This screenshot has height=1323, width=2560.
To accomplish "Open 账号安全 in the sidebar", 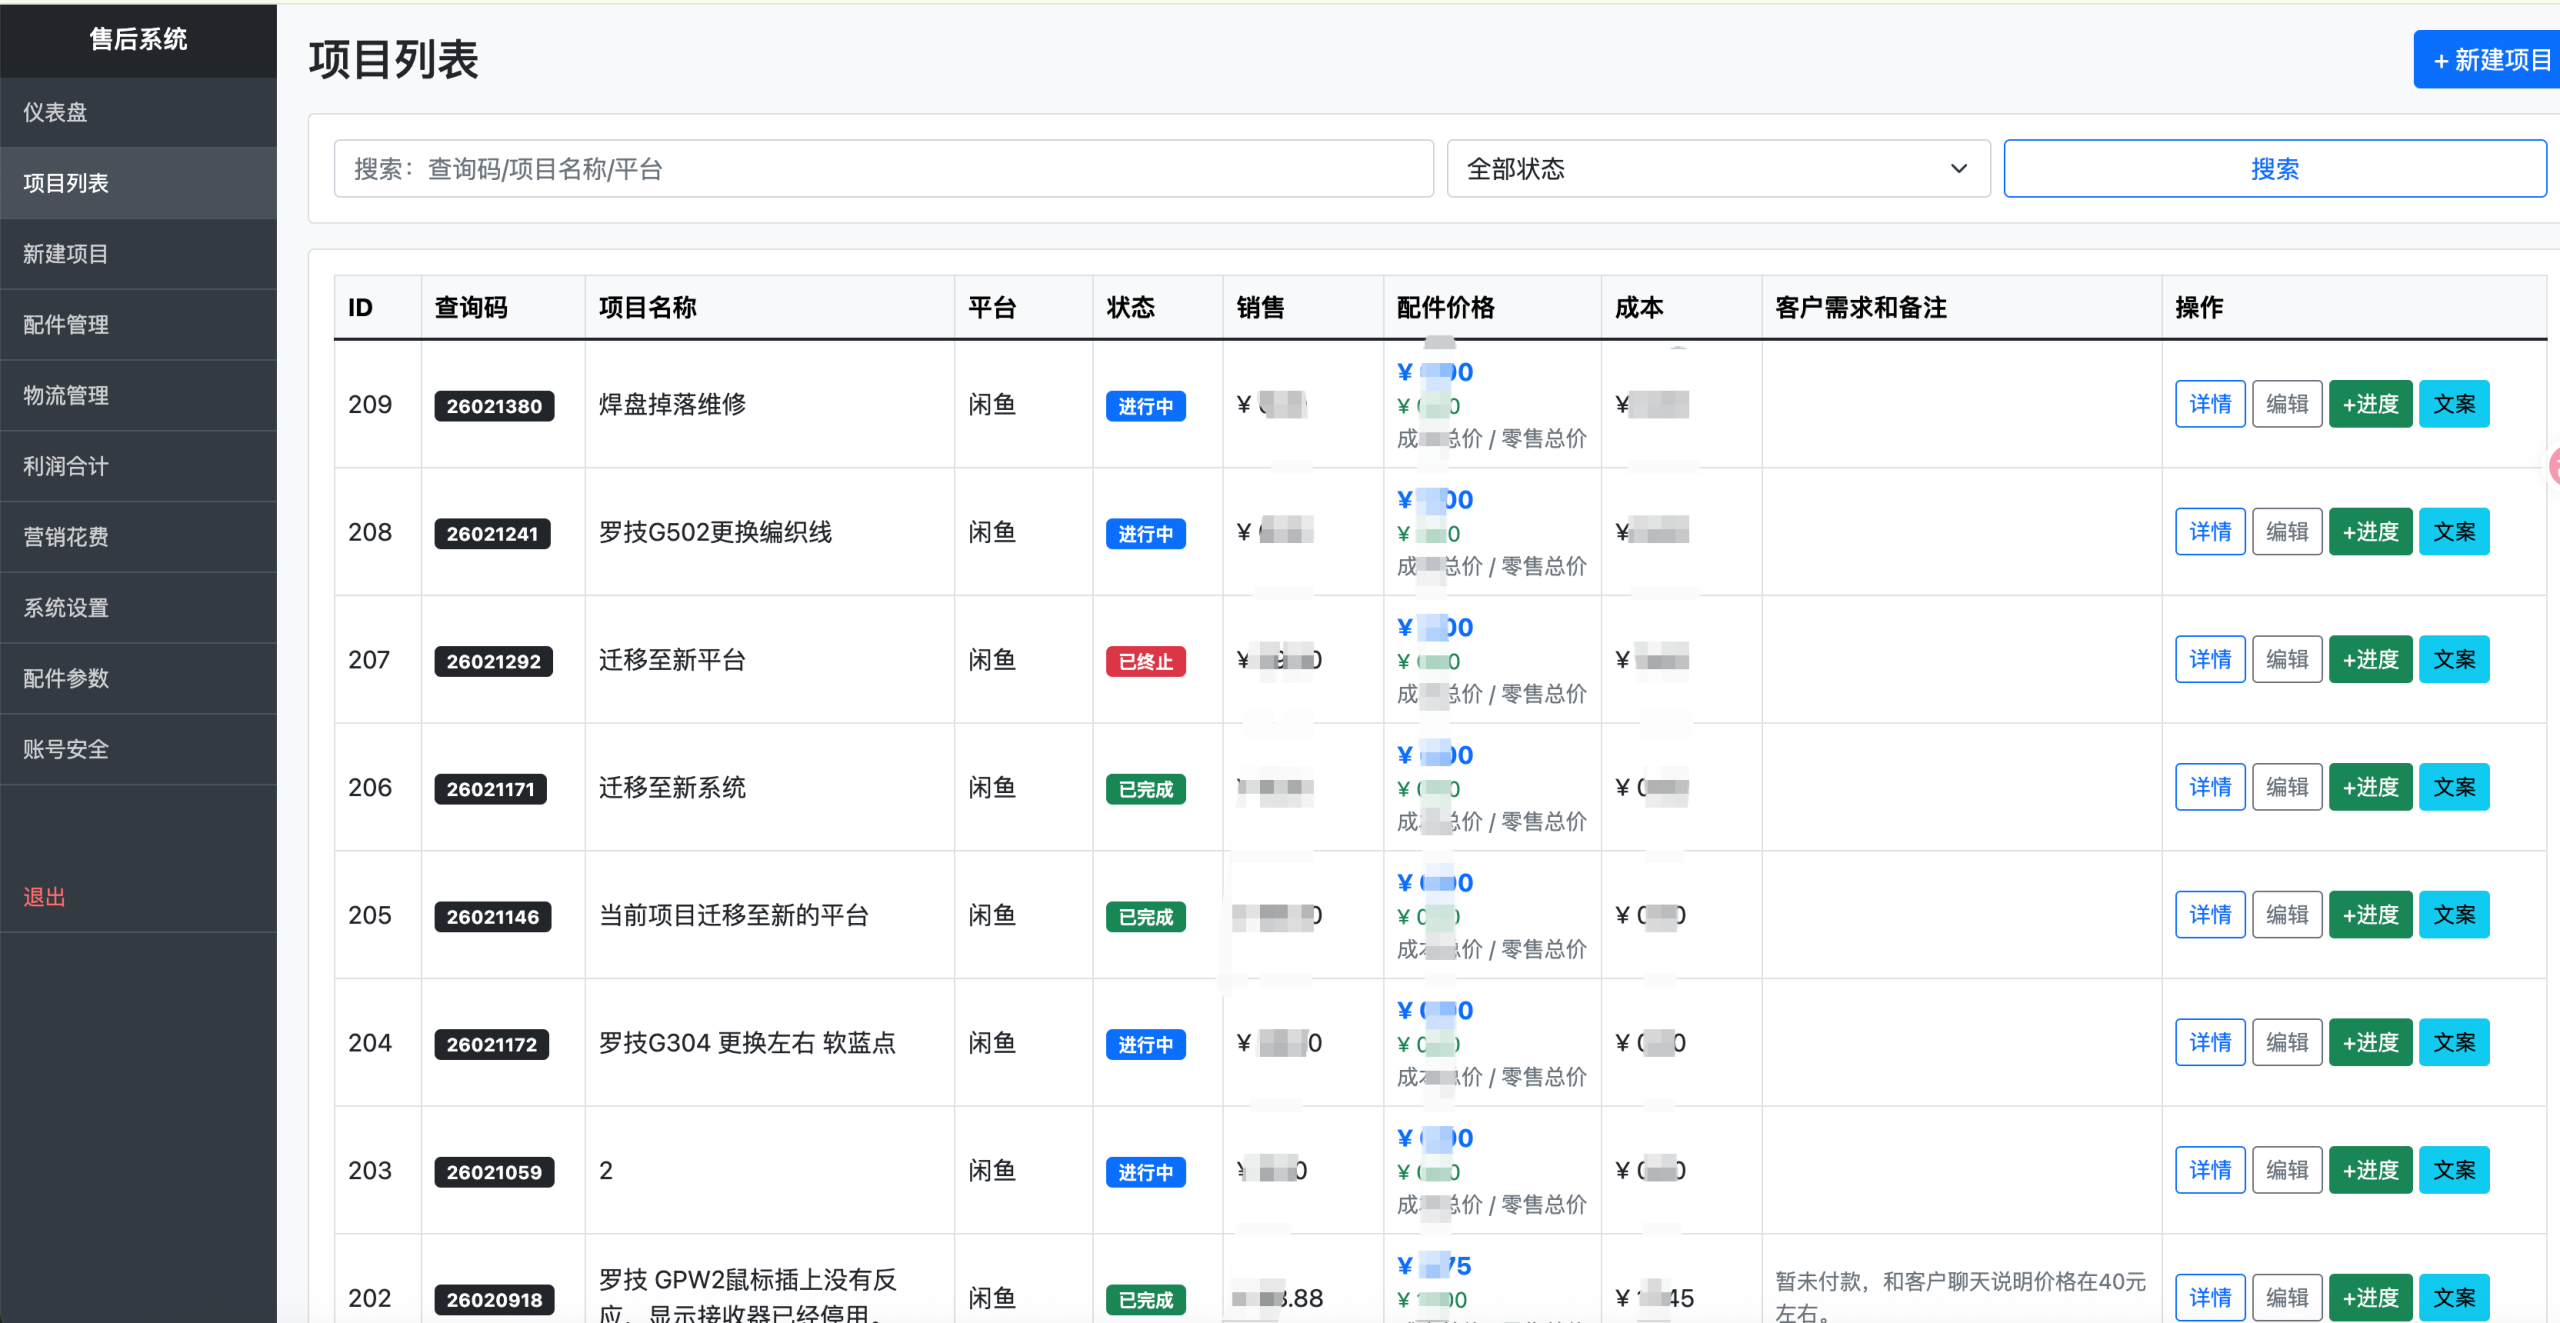I will tap(66, 749).
